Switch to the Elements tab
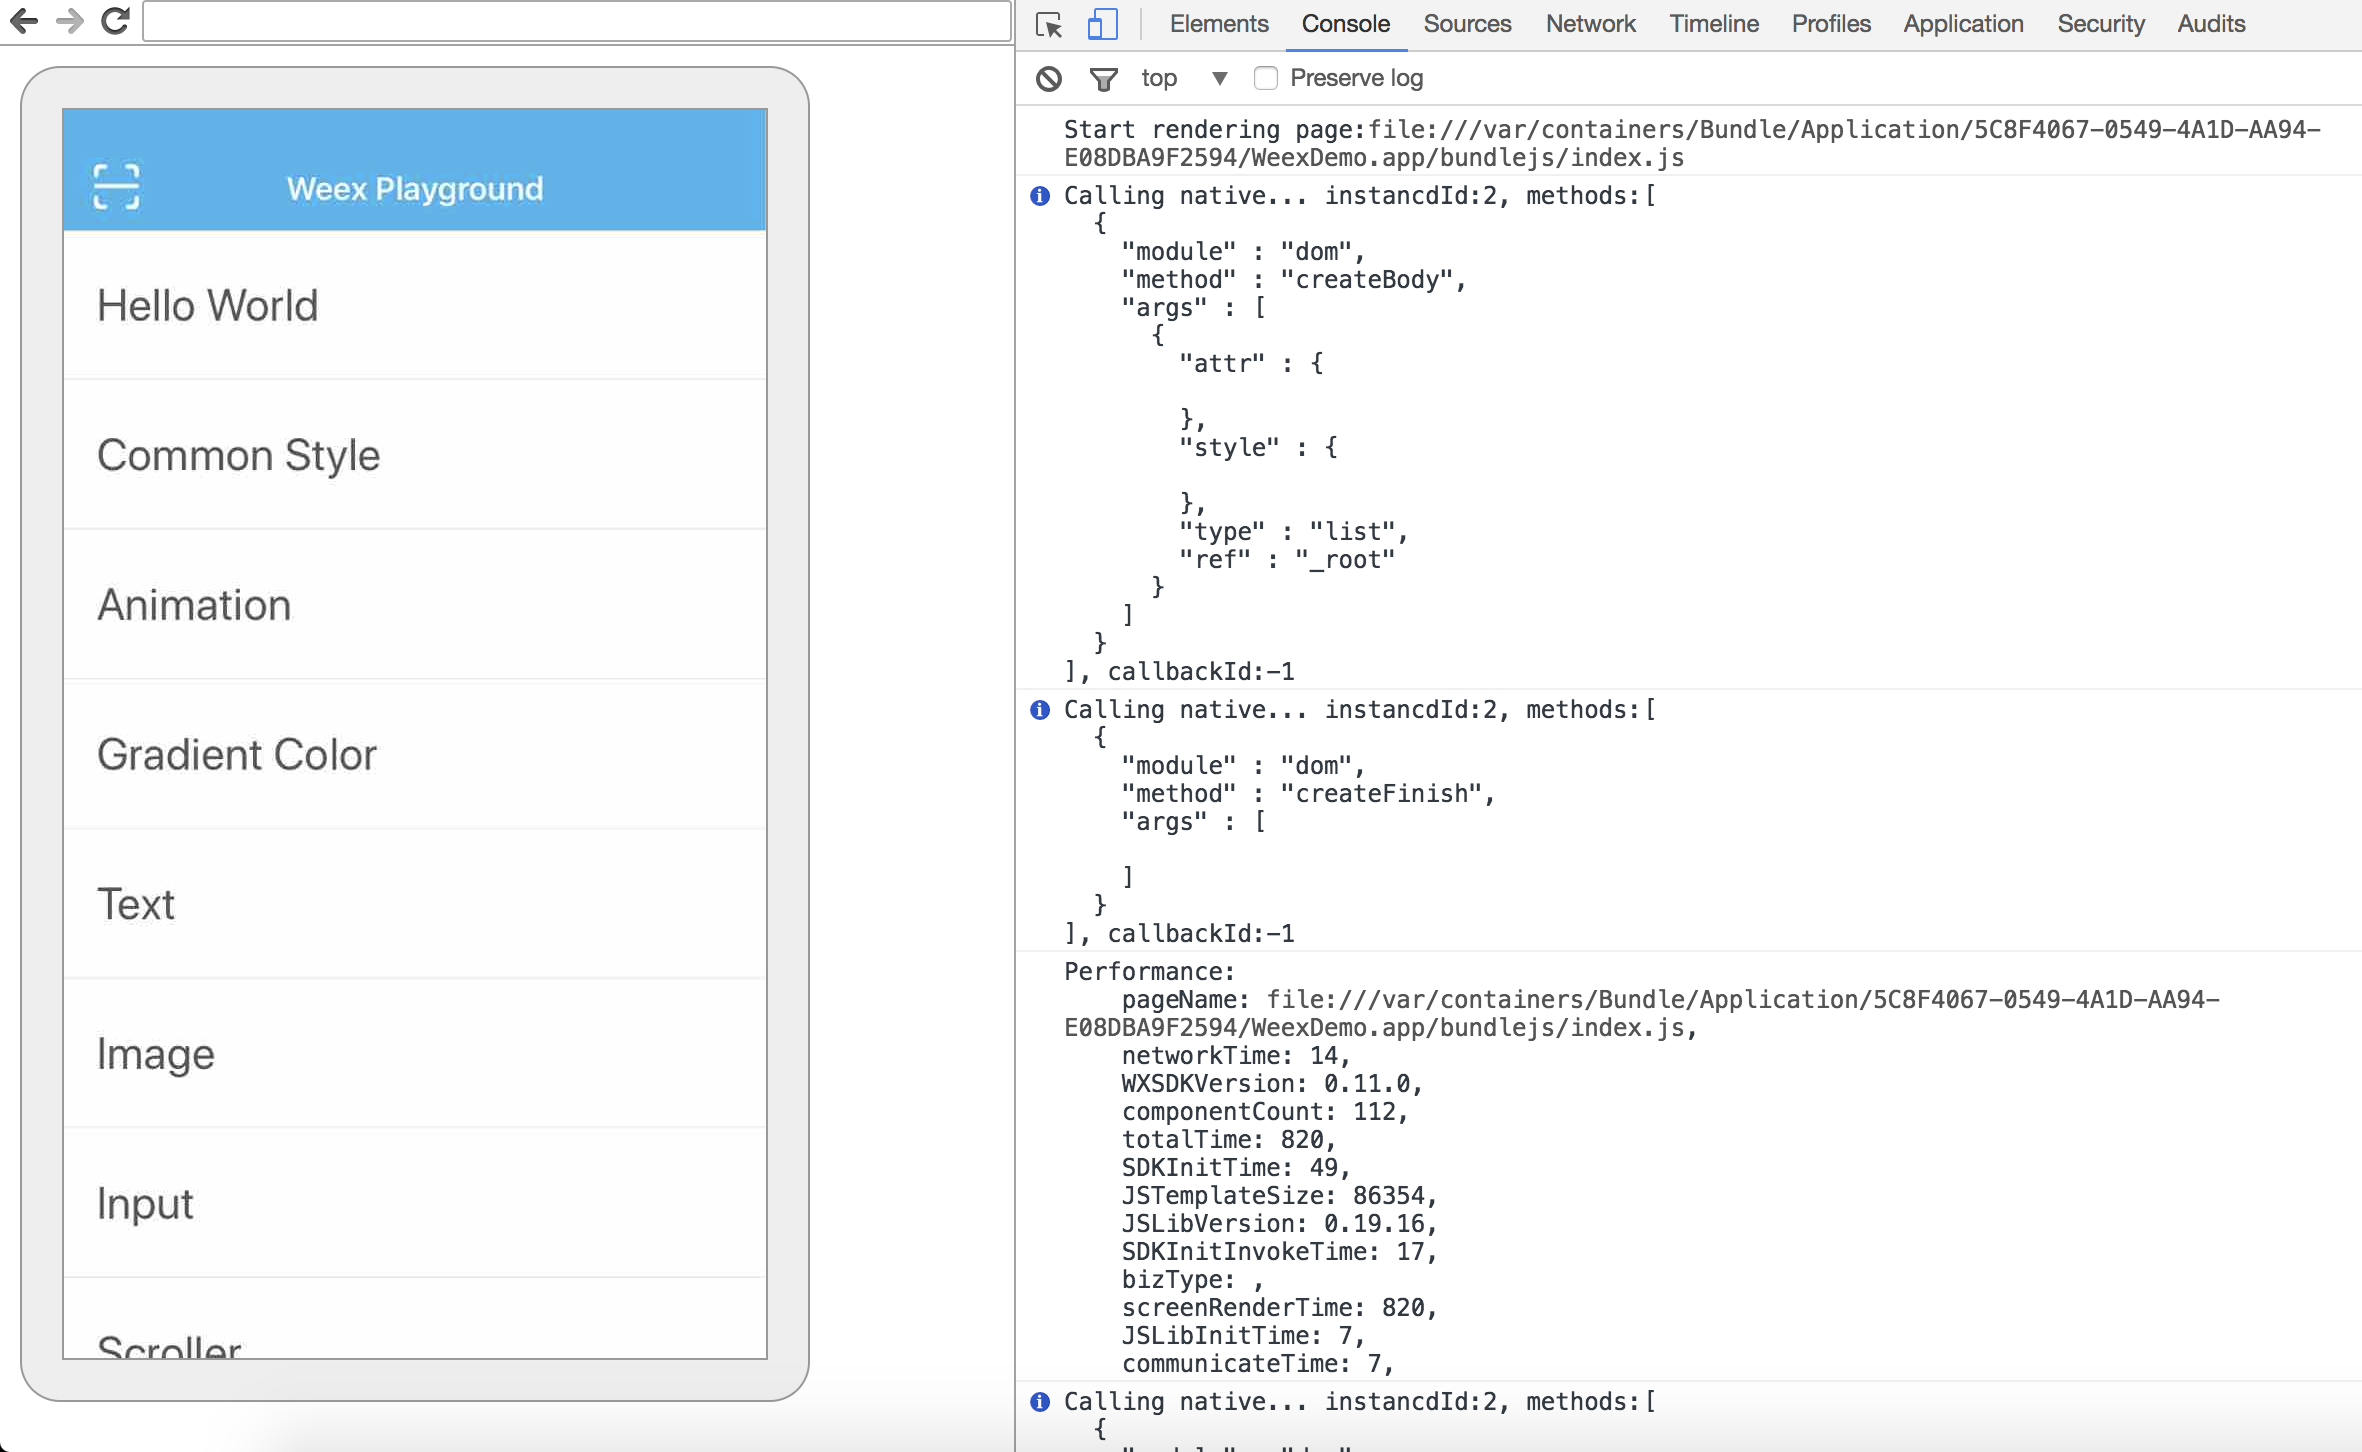 click(x=1219, y=24)
